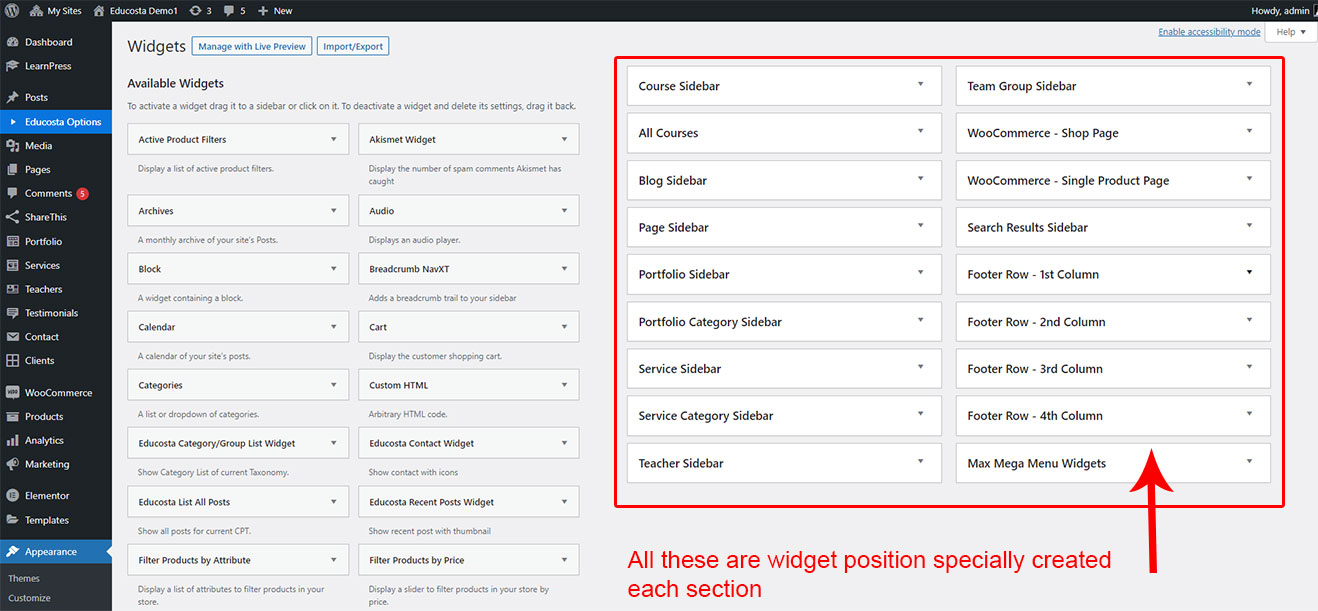
Task: Select Customize under Appearance menu
Action: [x=29, y=598]
